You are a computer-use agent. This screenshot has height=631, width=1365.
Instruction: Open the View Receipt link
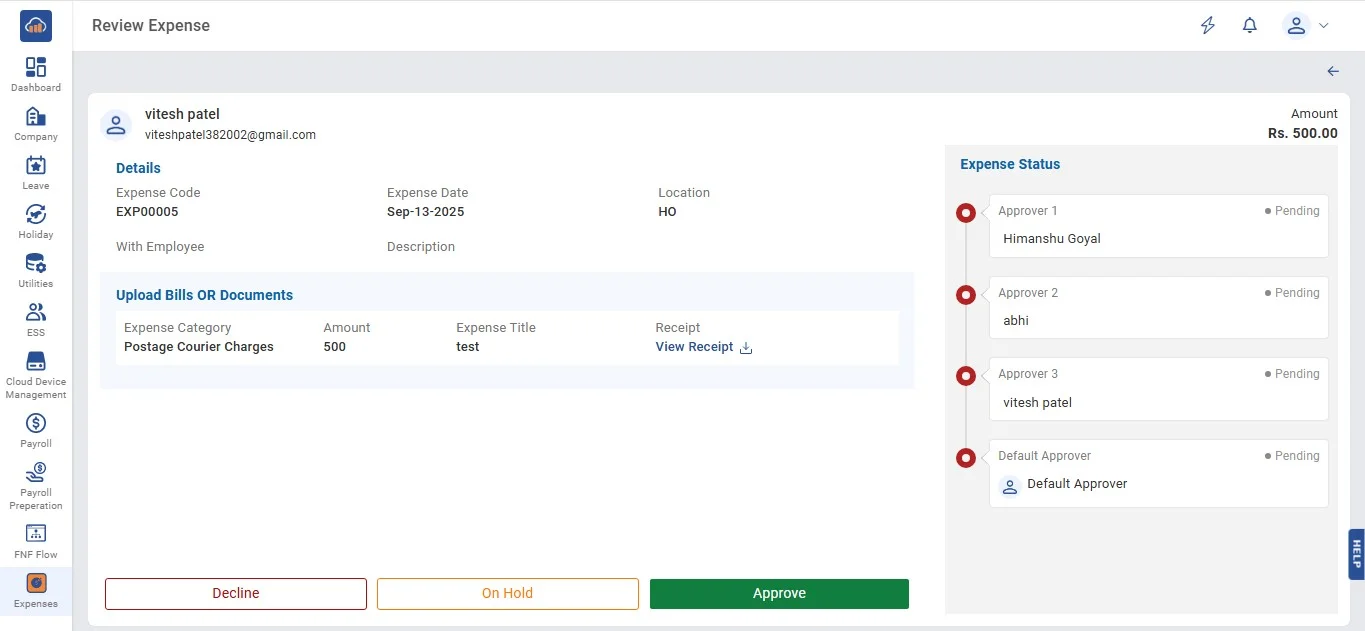pos(695,347)
